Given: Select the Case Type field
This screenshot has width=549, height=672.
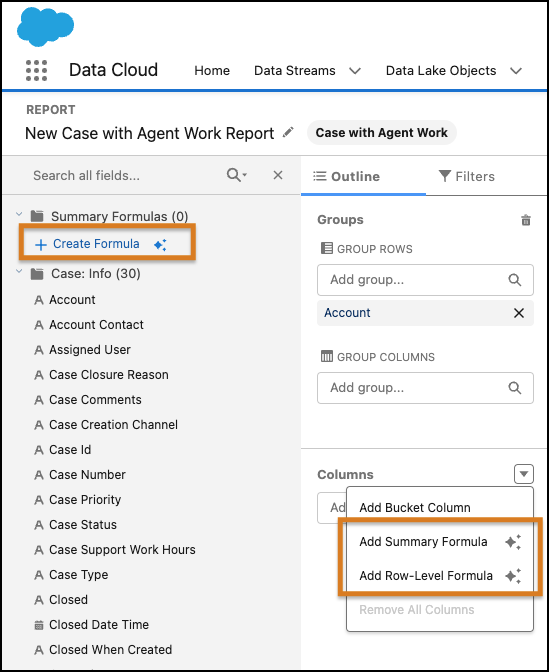Looking at the screenshot, I should tap(79, 575).
